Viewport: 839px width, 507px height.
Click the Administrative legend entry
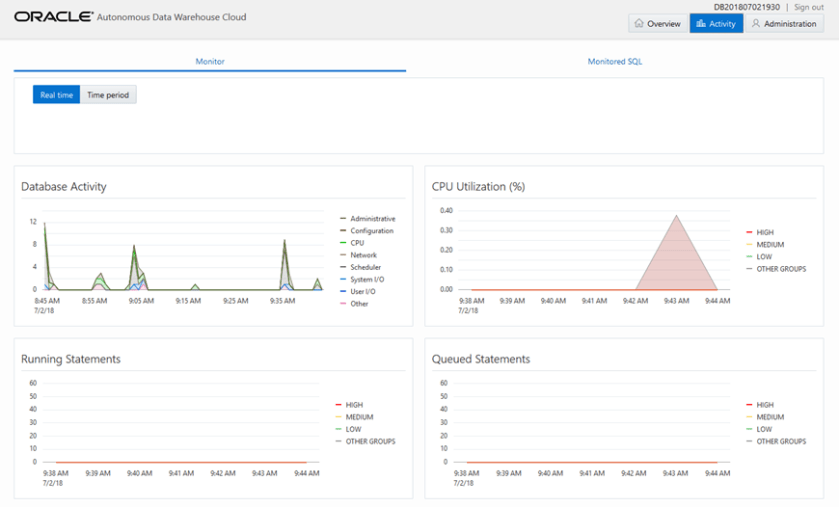pyautogui.click(x=372, y=219)
